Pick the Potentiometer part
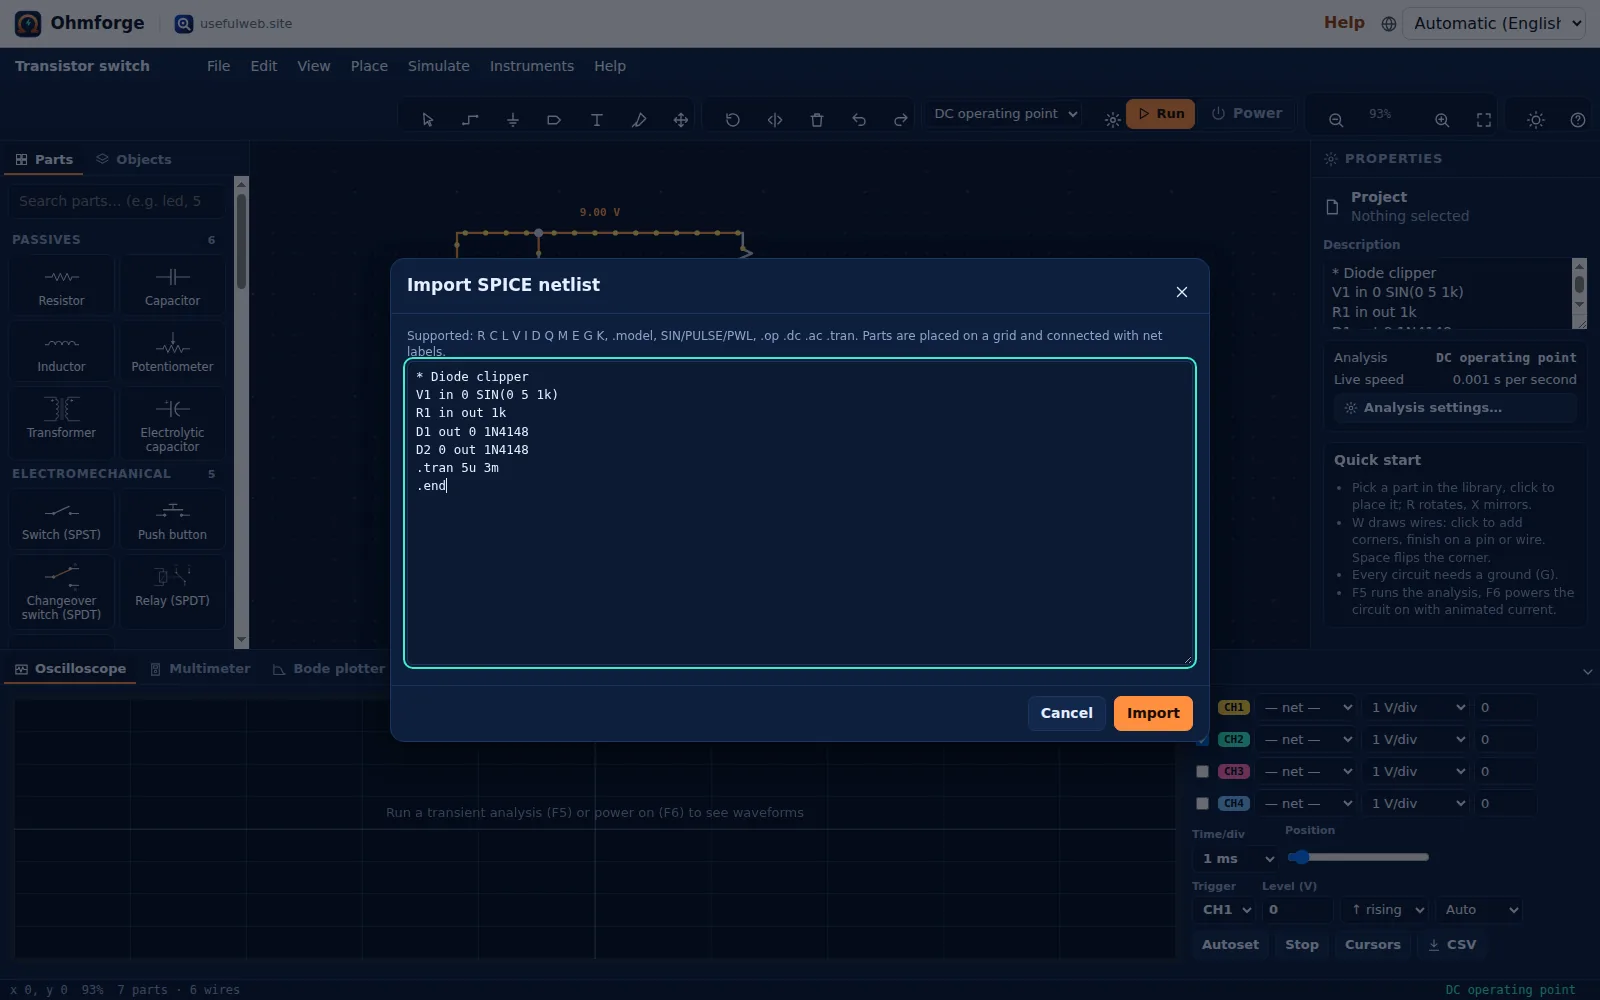 coord(172,352)
